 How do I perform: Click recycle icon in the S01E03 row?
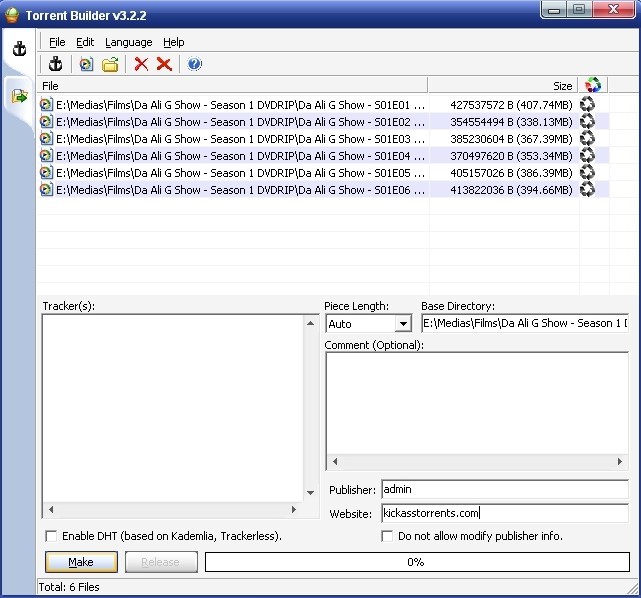(x=587, y=138)
